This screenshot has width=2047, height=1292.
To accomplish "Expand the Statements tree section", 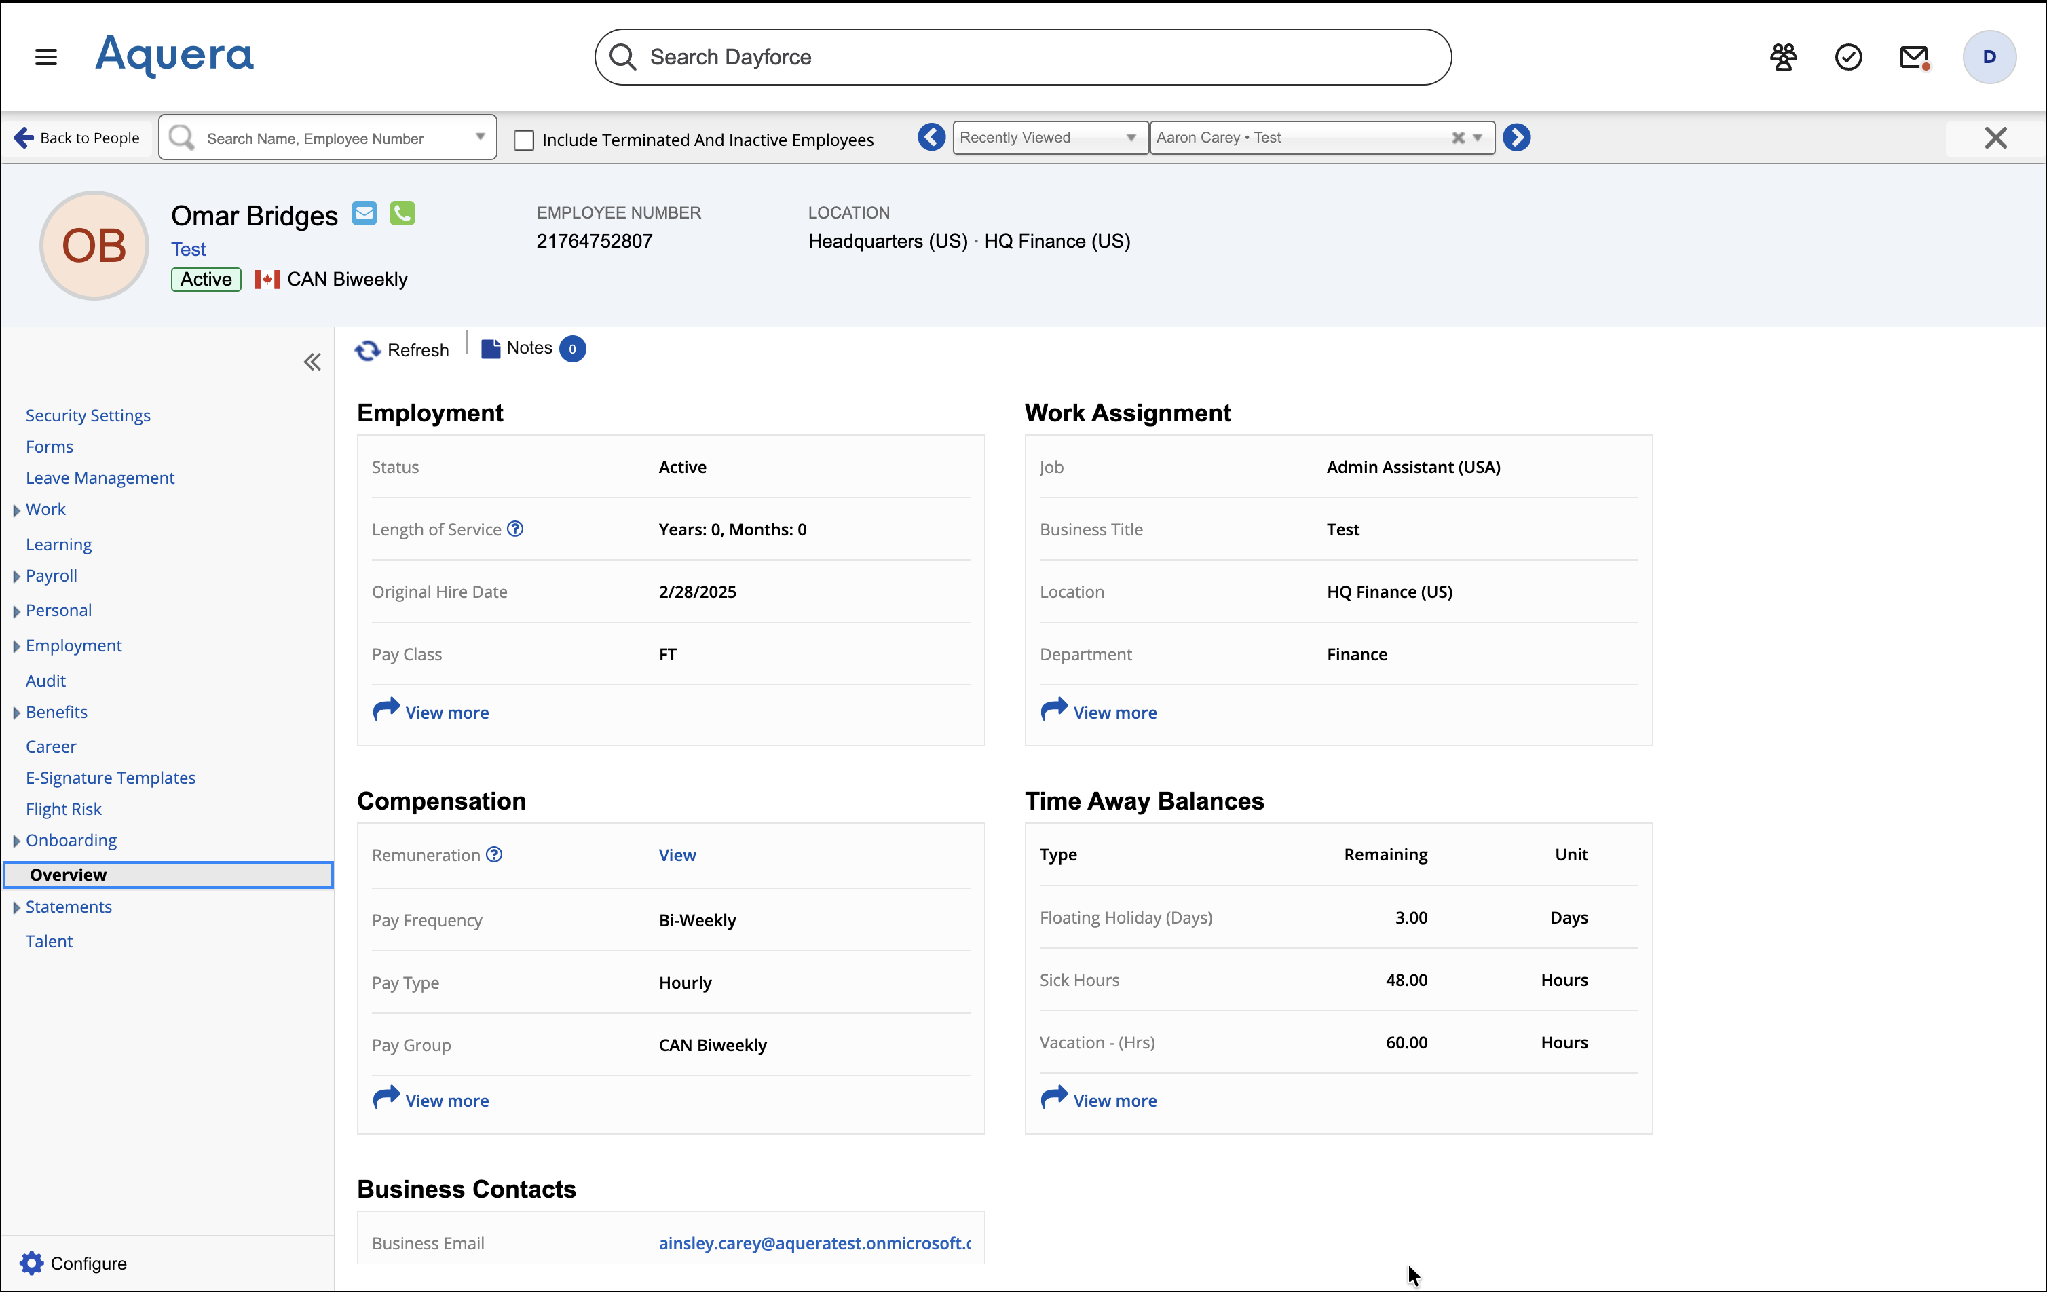I will (x=16, y=908).
